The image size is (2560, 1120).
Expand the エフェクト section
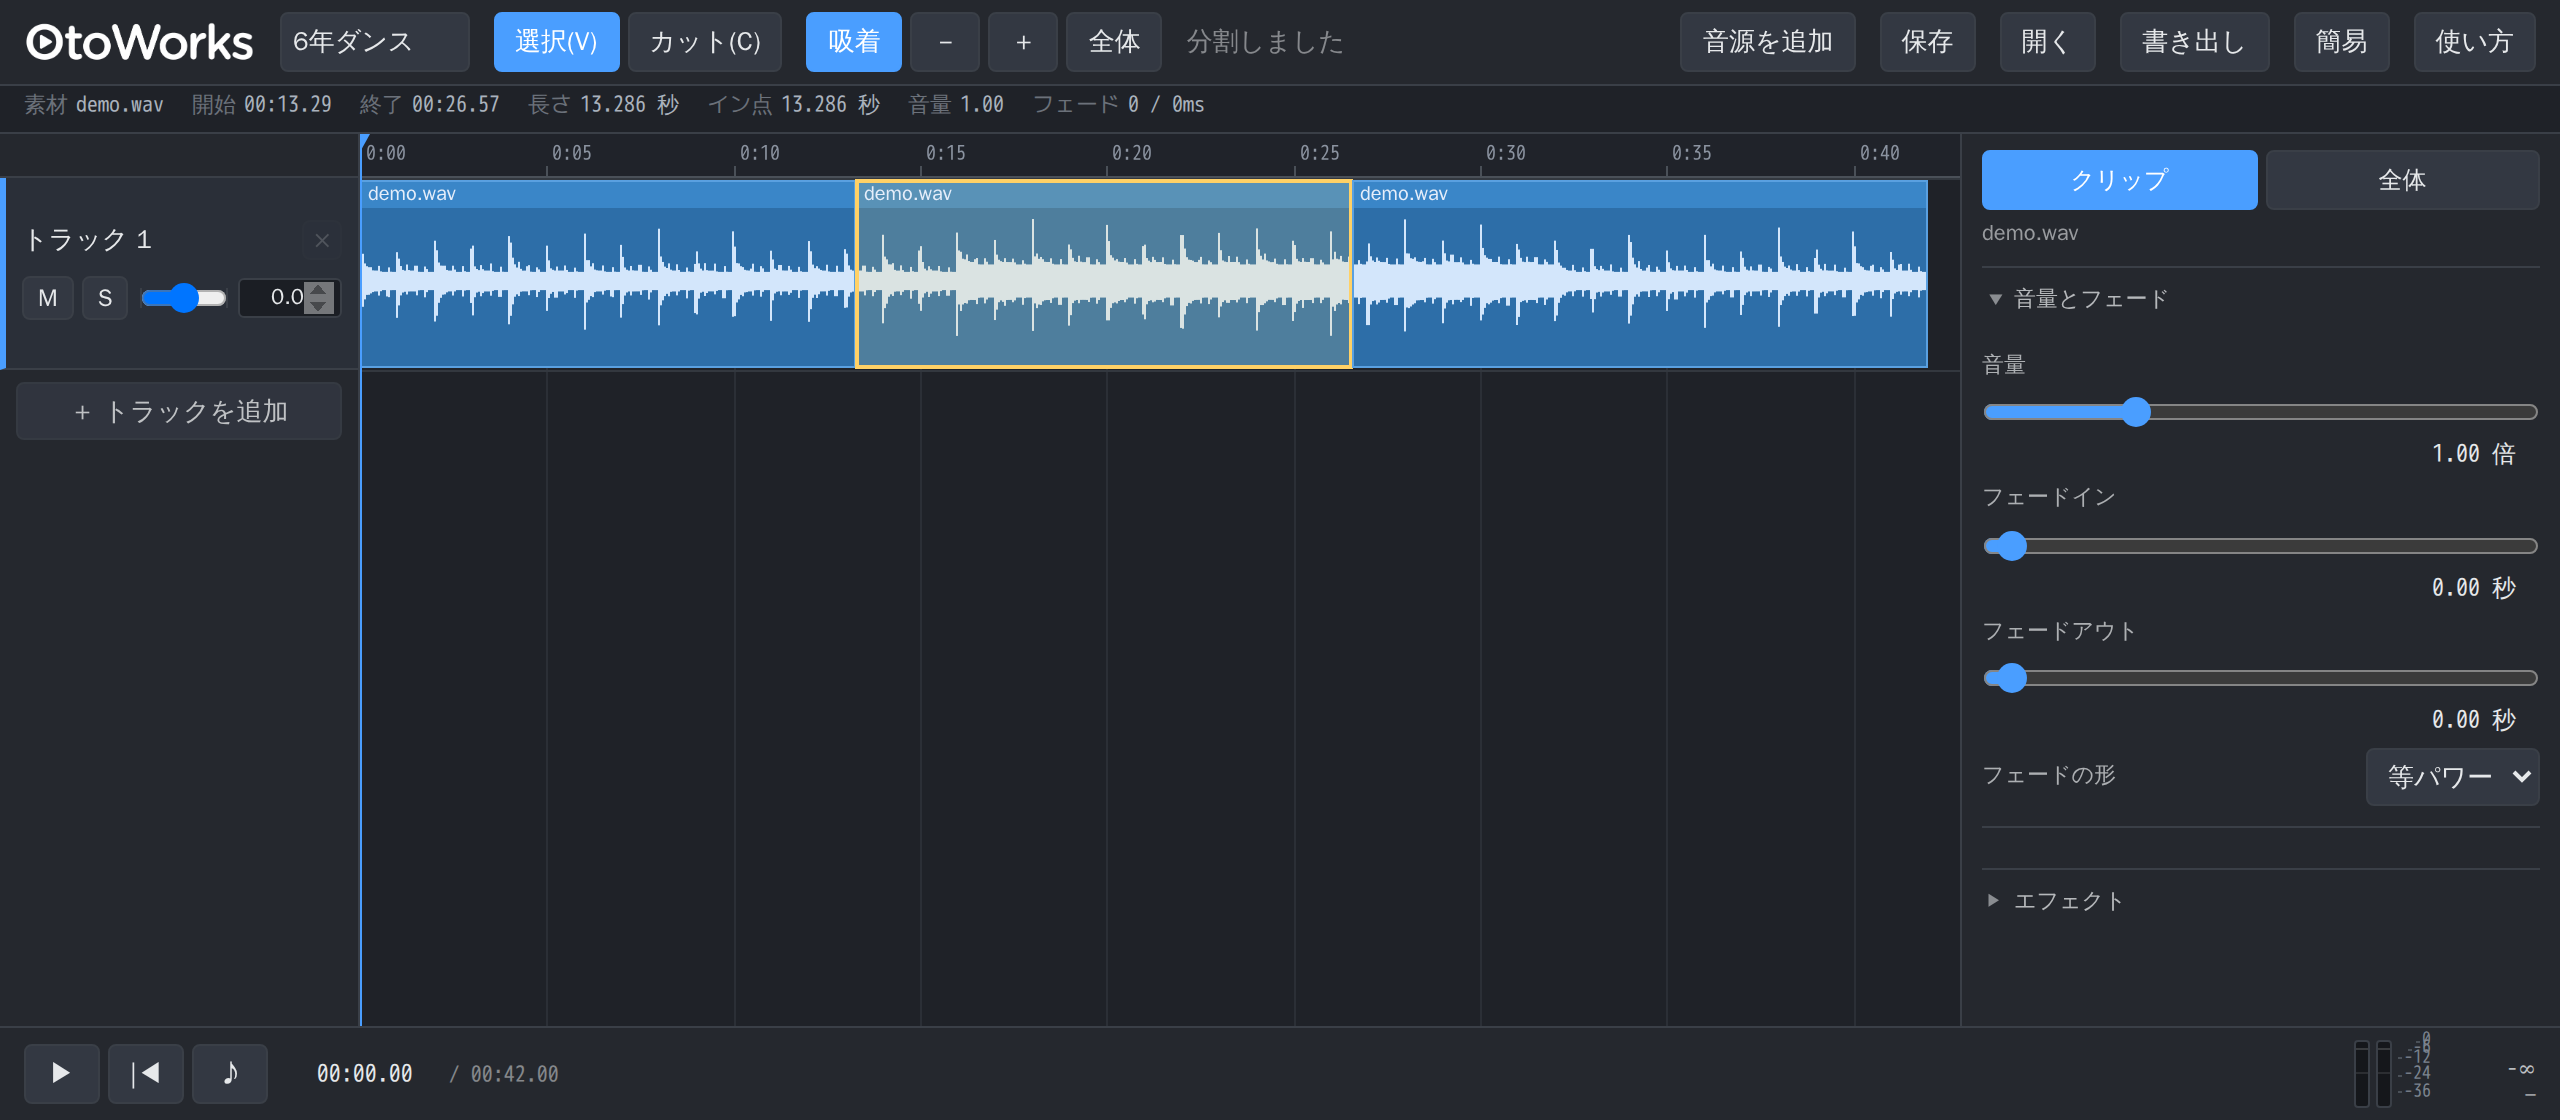[x=2056, y=901]
